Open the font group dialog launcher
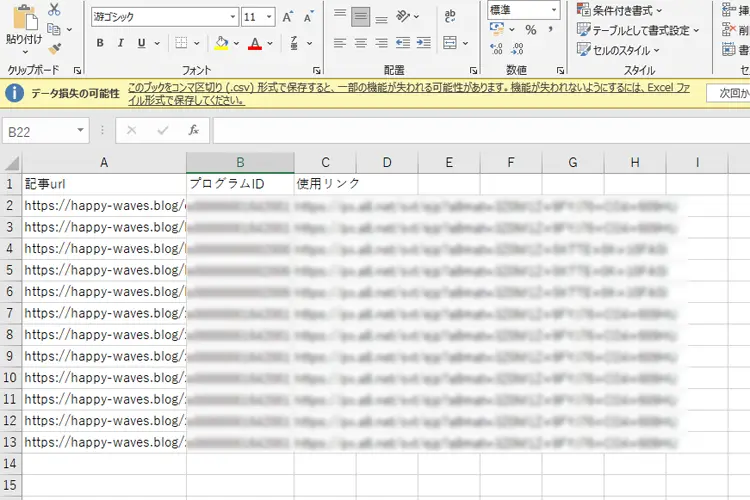This screenshot has width=750, height=500. [x=317, y=71]
